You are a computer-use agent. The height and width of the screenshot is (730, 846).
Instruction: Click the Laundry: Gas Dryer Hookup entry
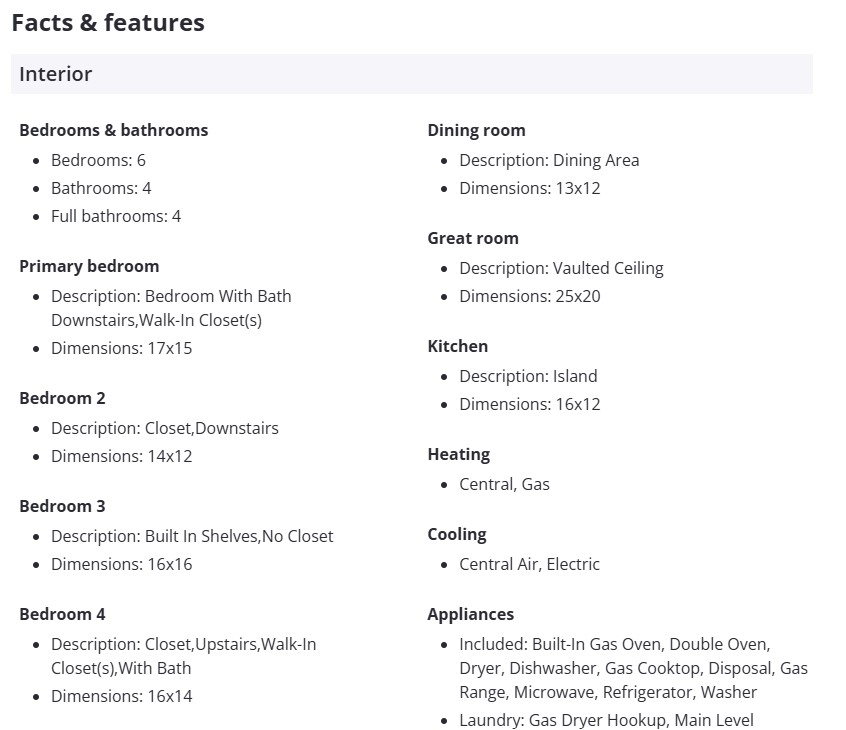pyautogui.click(x=606, y=720)
